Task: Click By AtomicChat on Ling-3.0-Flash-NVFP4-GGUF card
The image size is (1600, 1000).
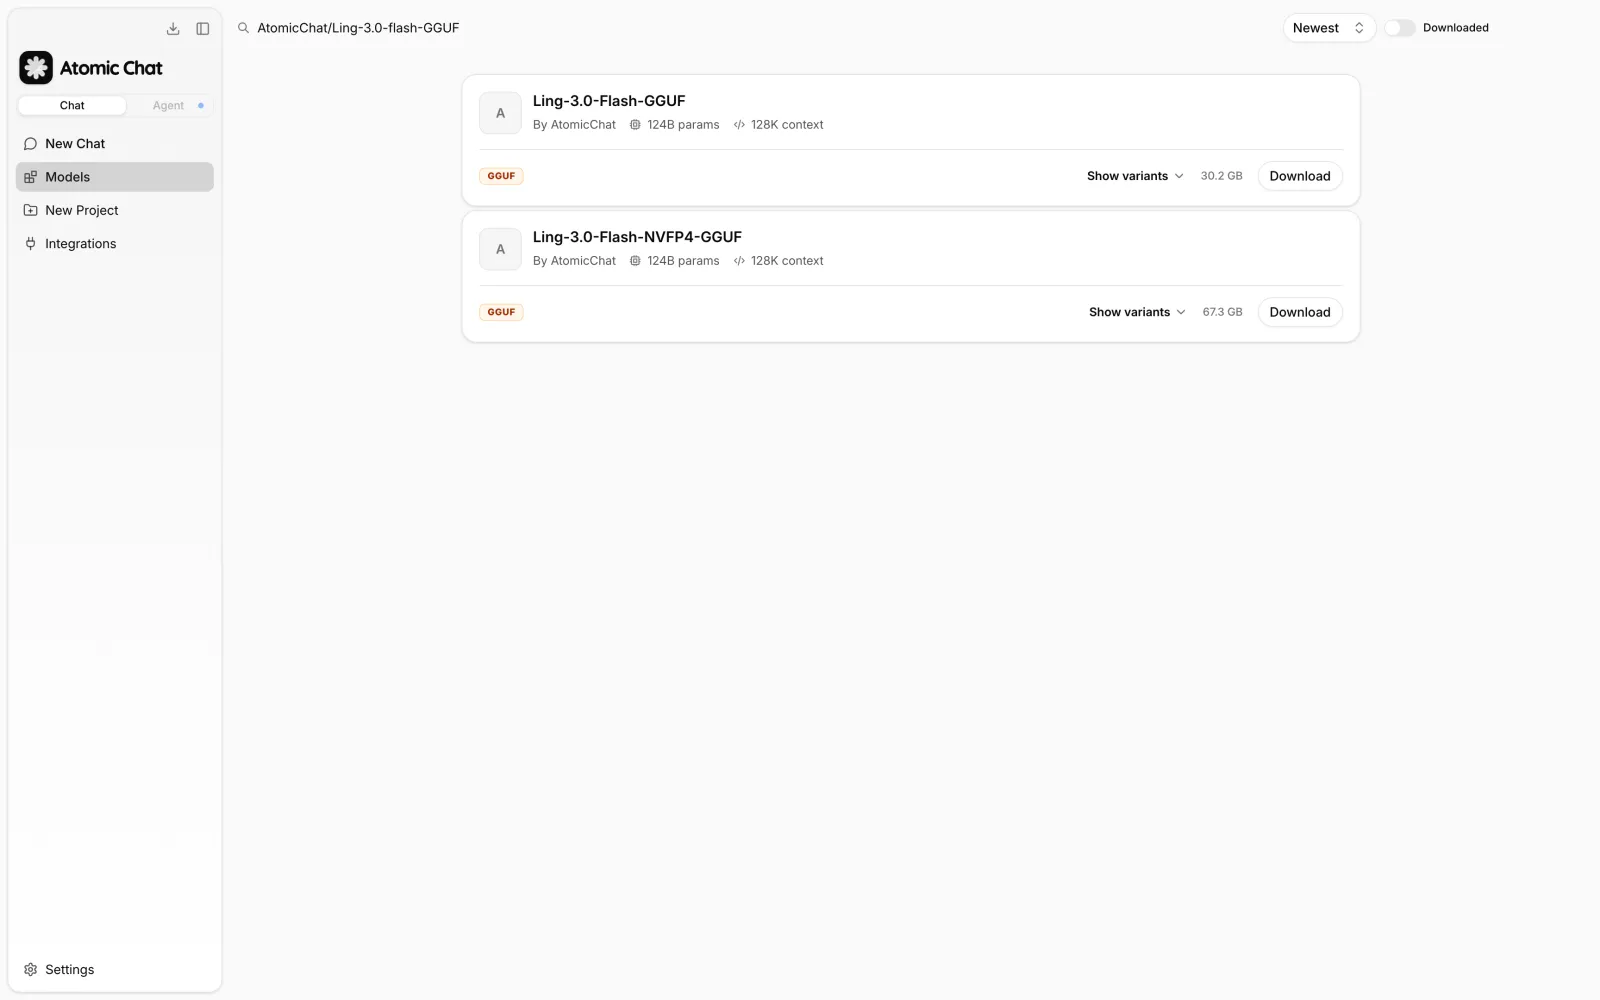Action: point(574,261)
